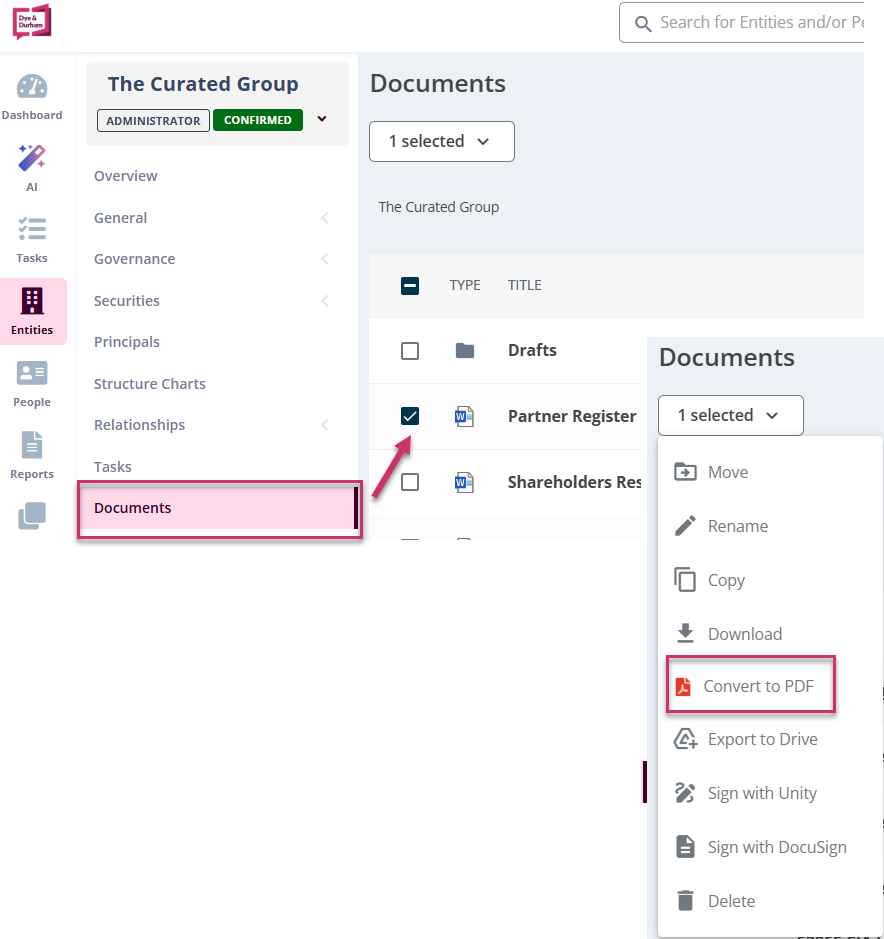This screenshot has width=884, height=939.
Task: Open Tasks in the entity navigation
Action: (x=113, y=467)
